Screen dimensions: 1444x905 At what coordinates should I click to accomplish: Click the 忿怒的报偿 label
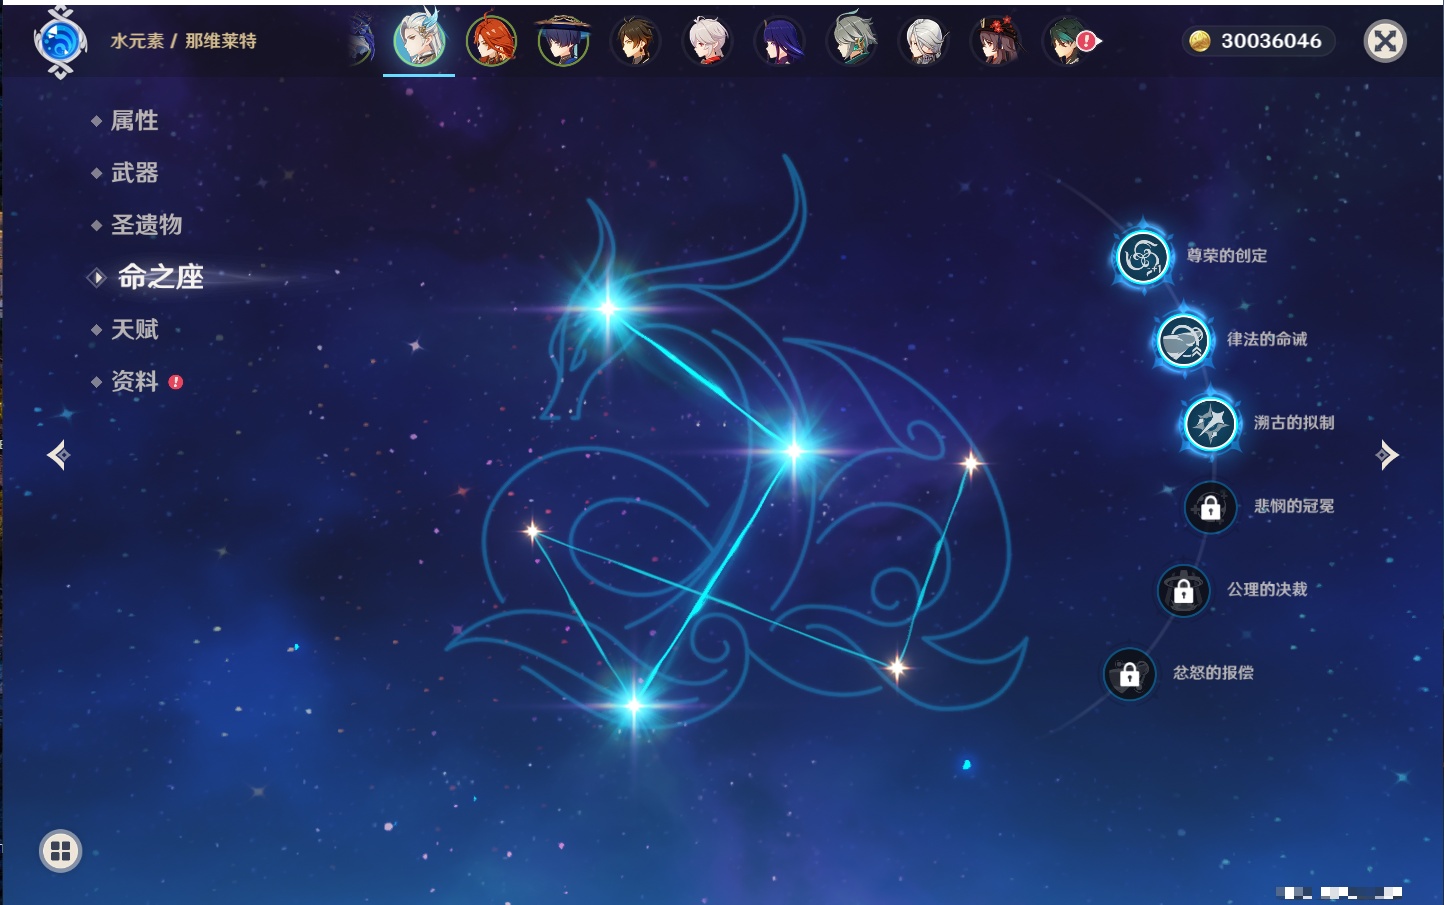pyautogui.click(x=1213, y=673)
